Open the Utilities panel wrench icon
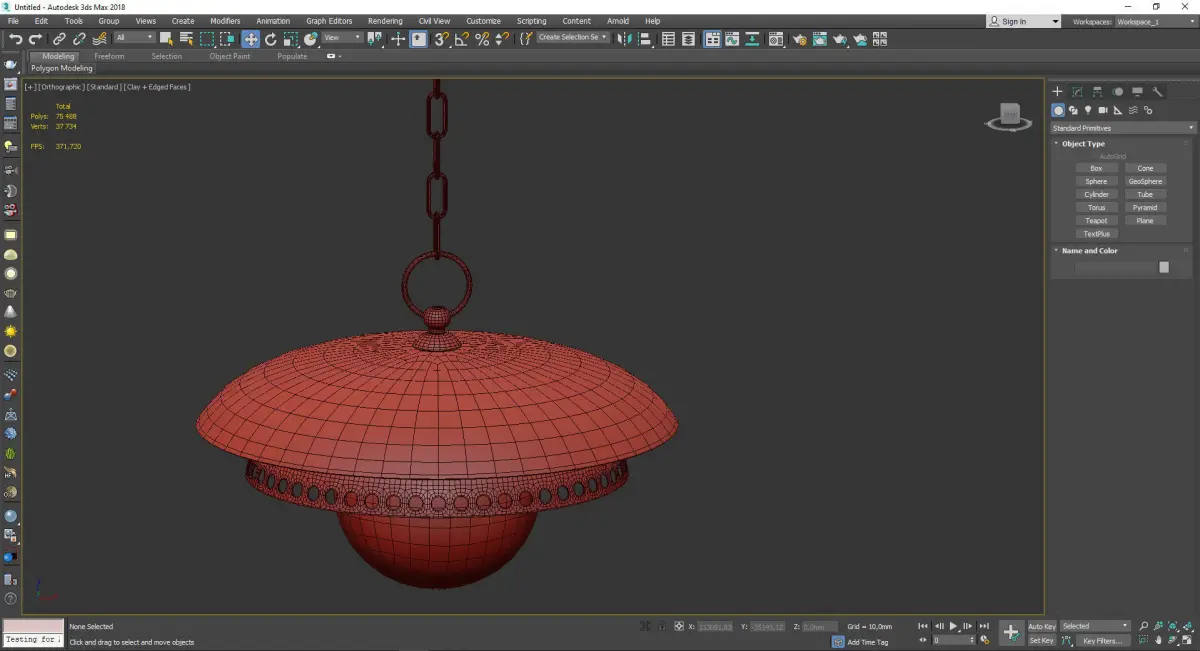This screenshot has width=1200, height=651. tap(1158, 91)
